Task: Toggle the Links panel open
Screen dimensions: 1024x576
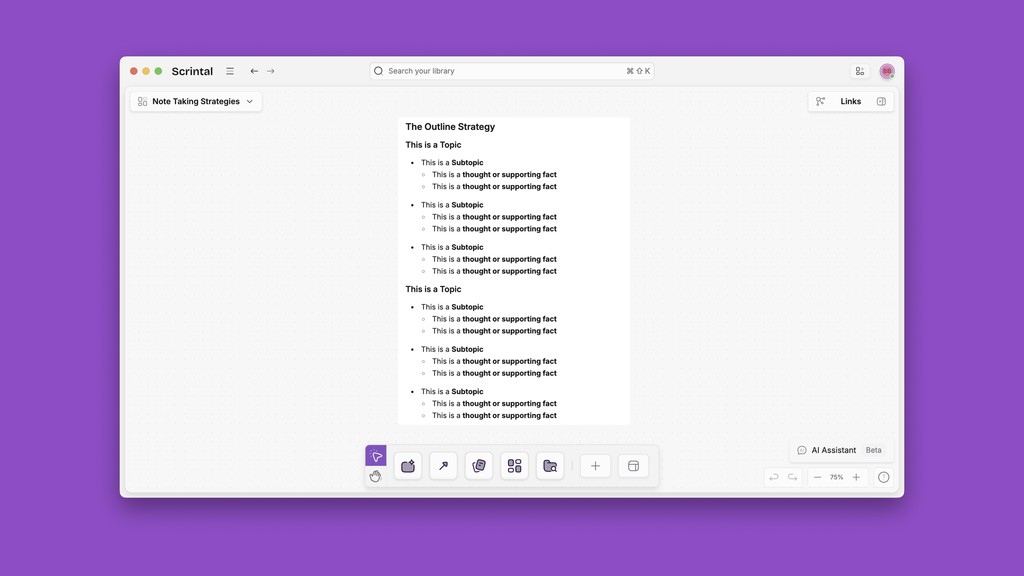Action: tap(849, 101)
